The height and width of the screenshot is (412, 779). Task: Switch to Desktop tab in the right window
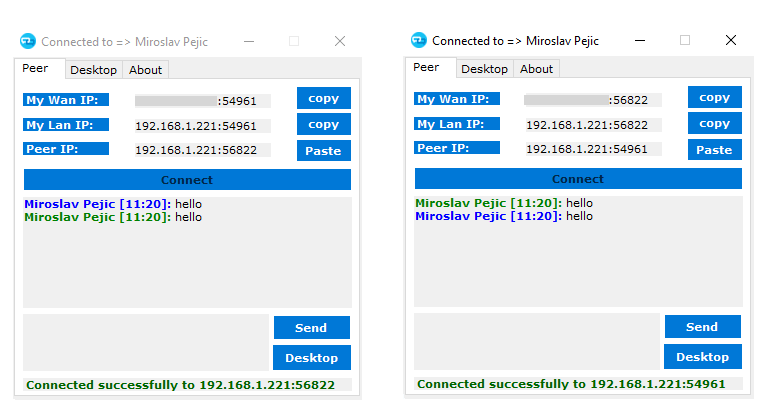coord(484,69)
